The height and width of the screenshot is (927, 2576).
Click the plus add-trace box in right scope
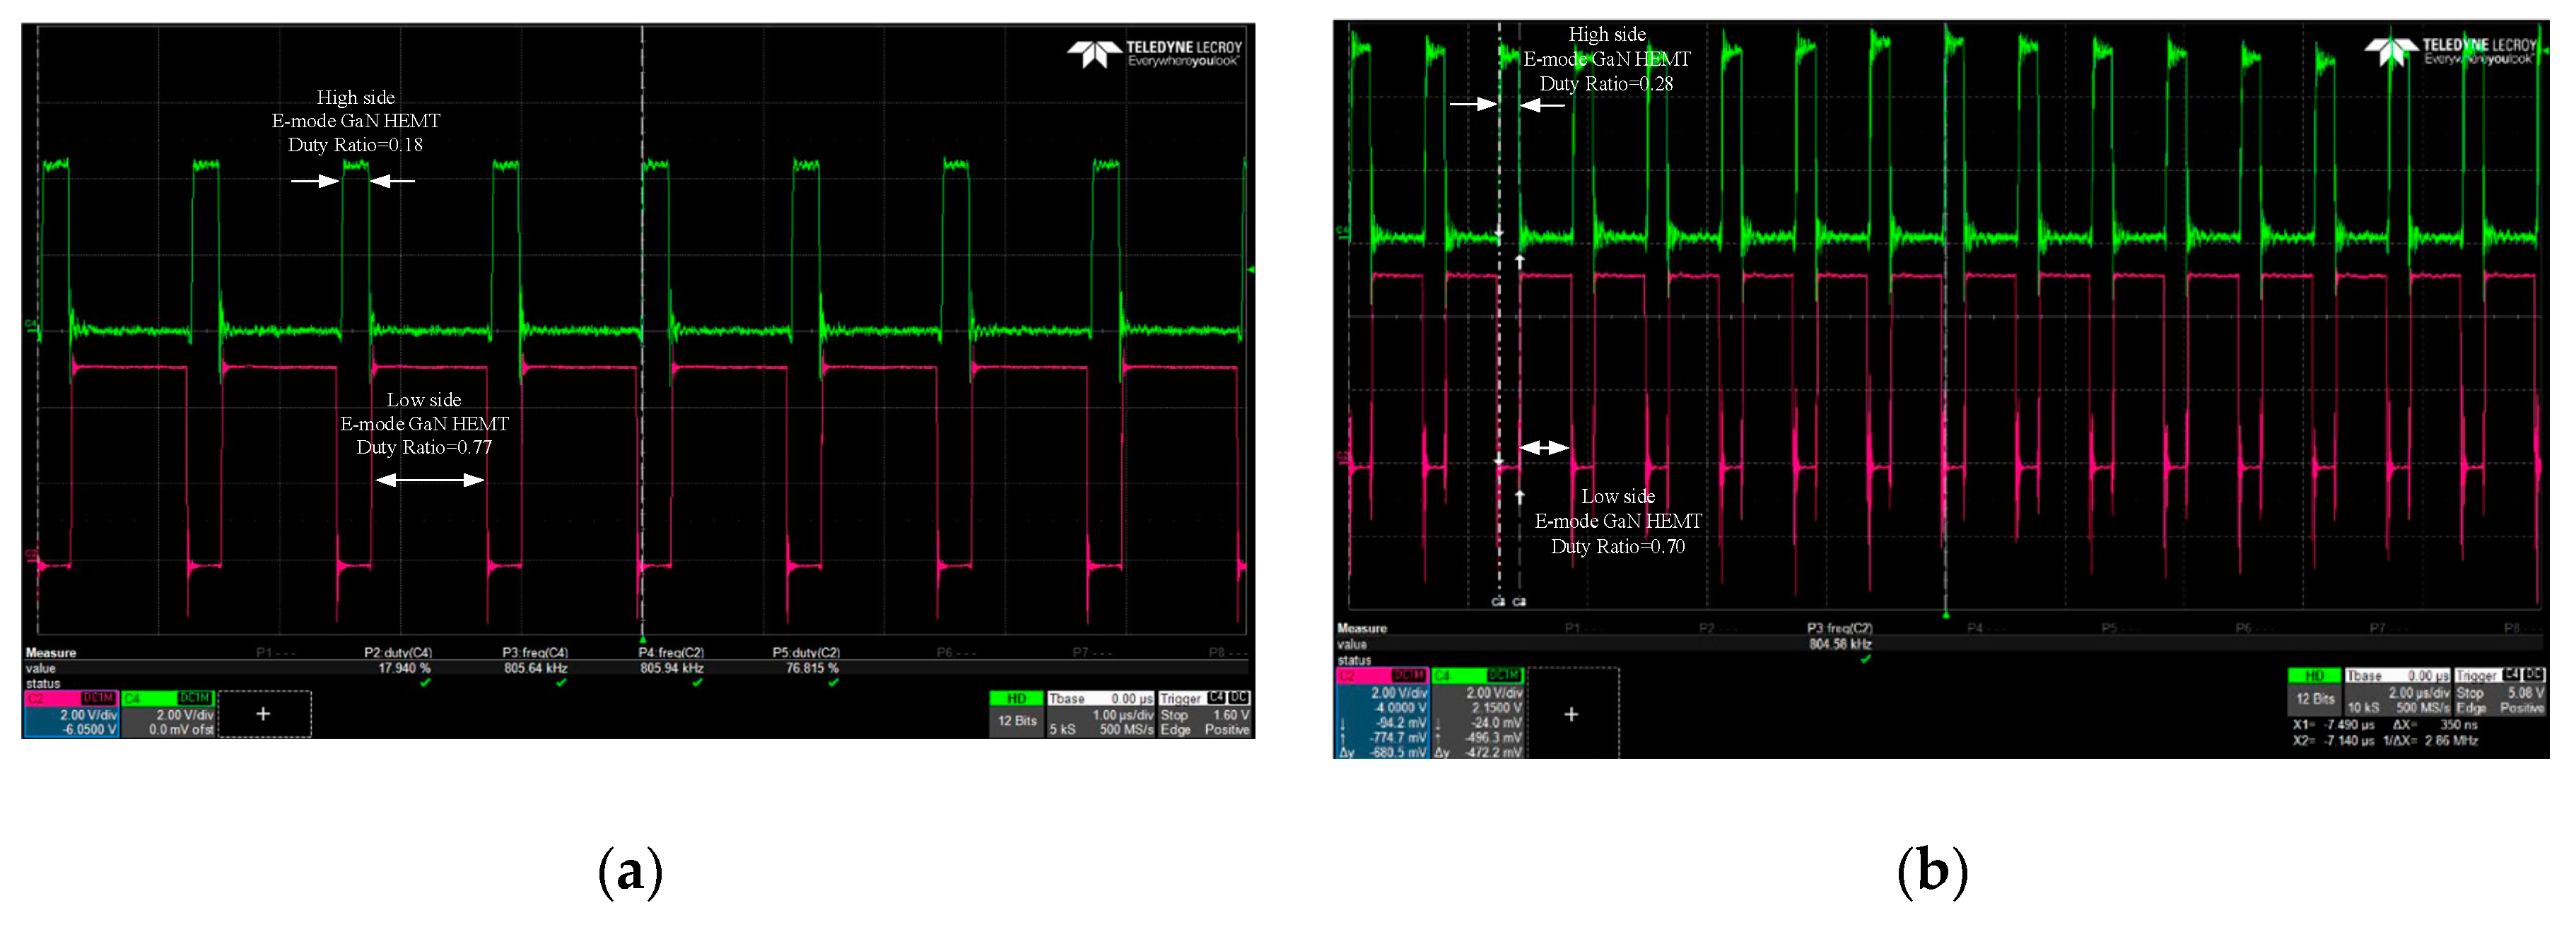[x=1571, y=714]
